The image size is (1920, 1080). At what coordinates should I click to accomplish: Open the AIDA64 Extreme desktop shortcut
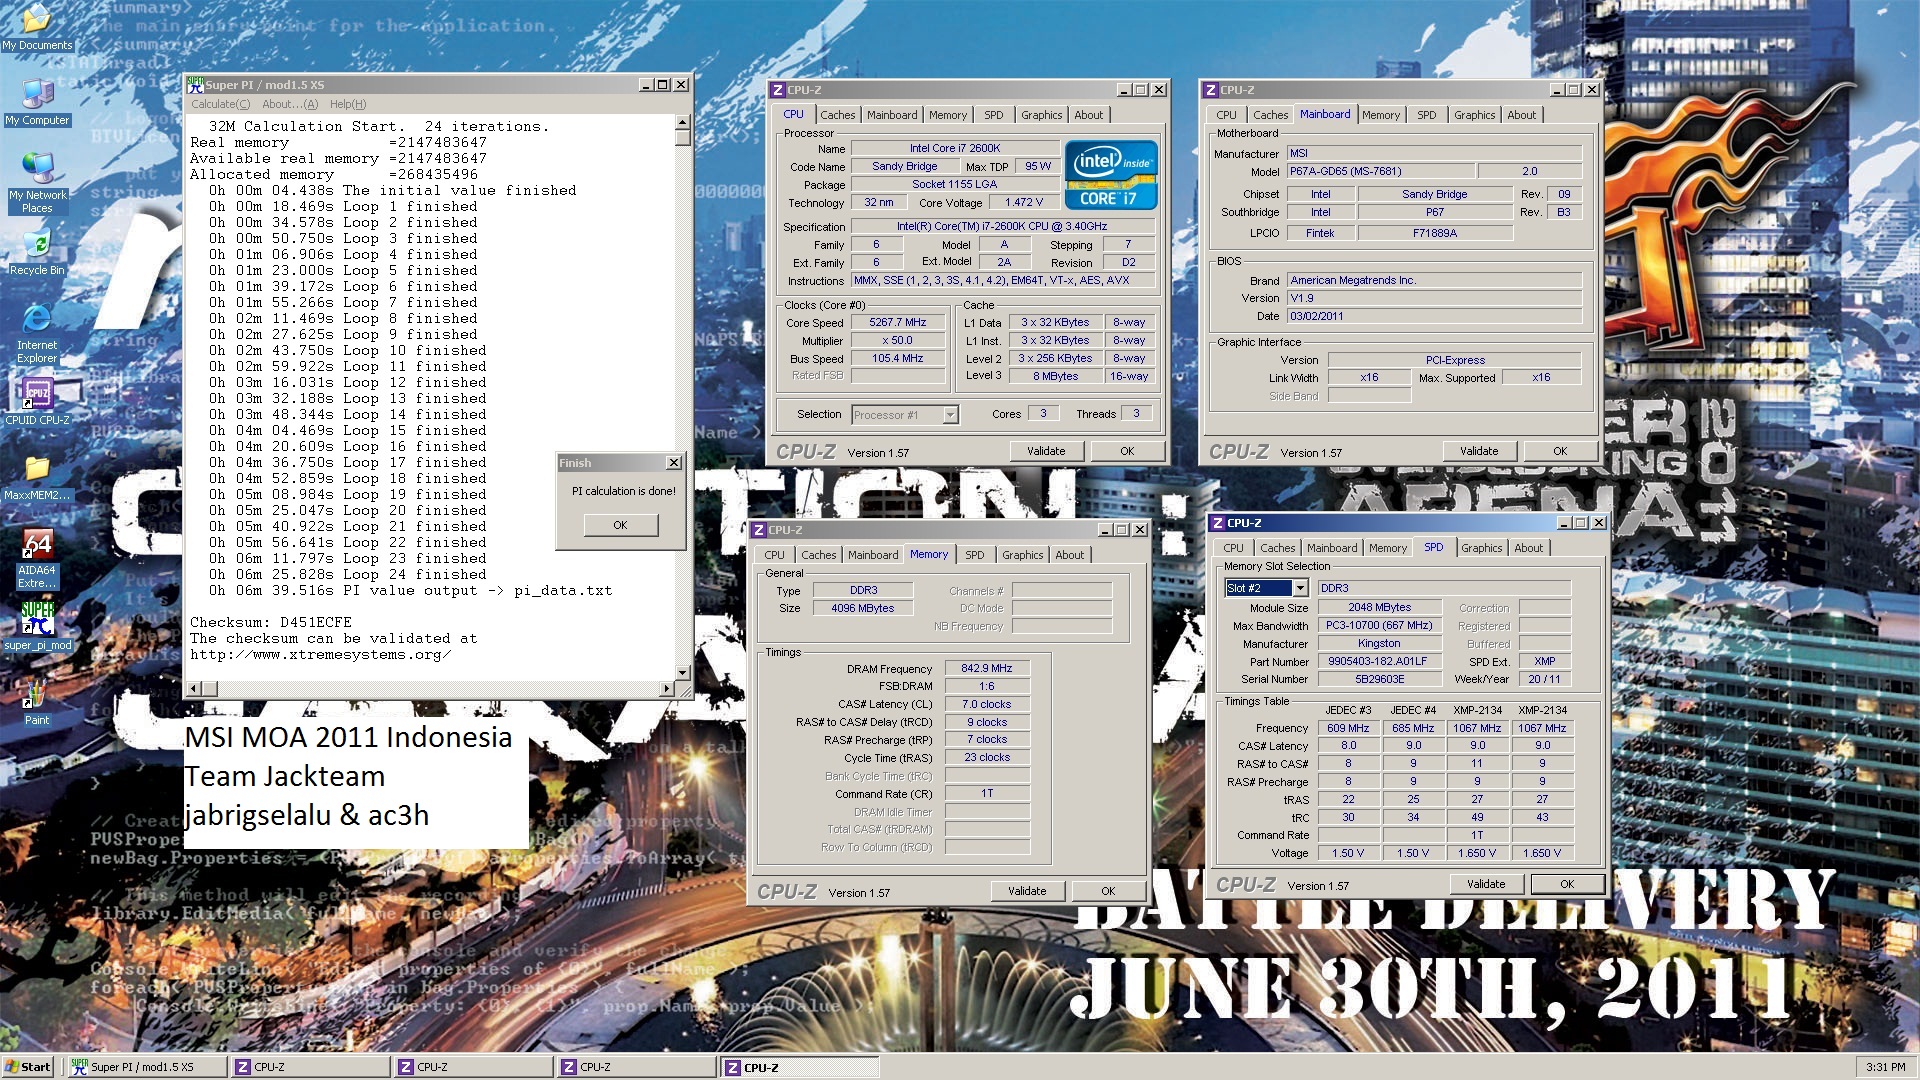pyautogui.click(x=37, y=545)
